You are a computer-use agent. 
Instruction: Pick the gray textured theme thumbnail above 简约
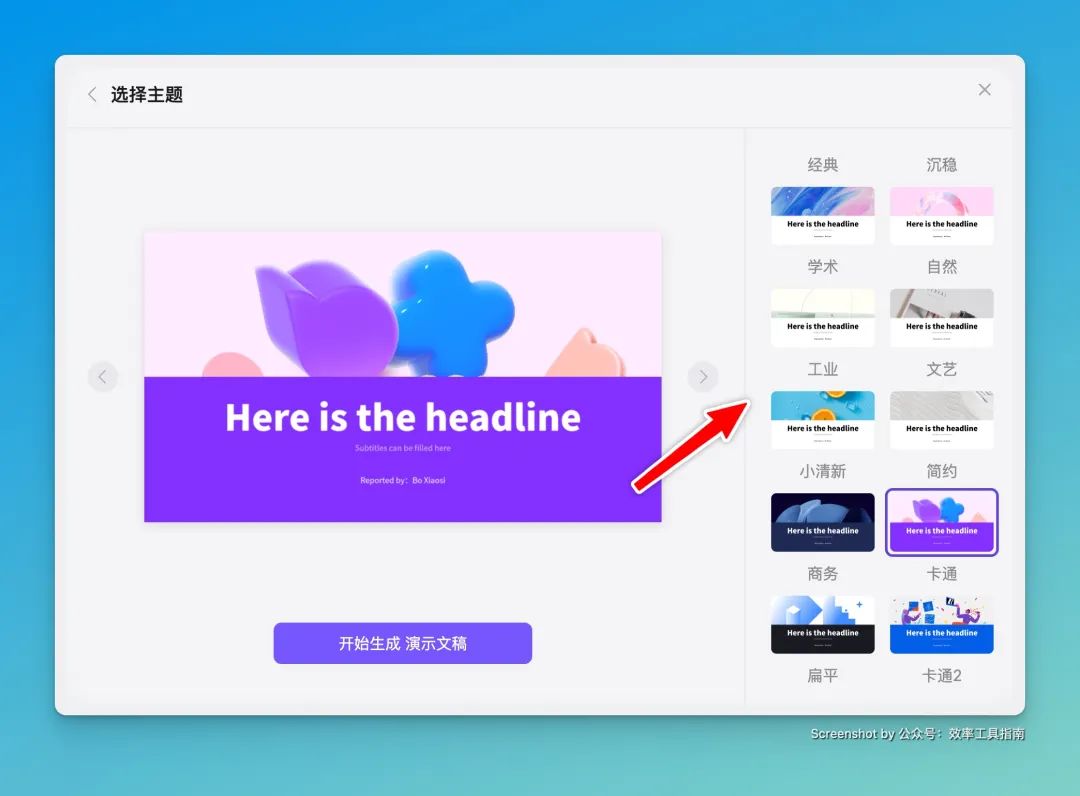[942, 420]
